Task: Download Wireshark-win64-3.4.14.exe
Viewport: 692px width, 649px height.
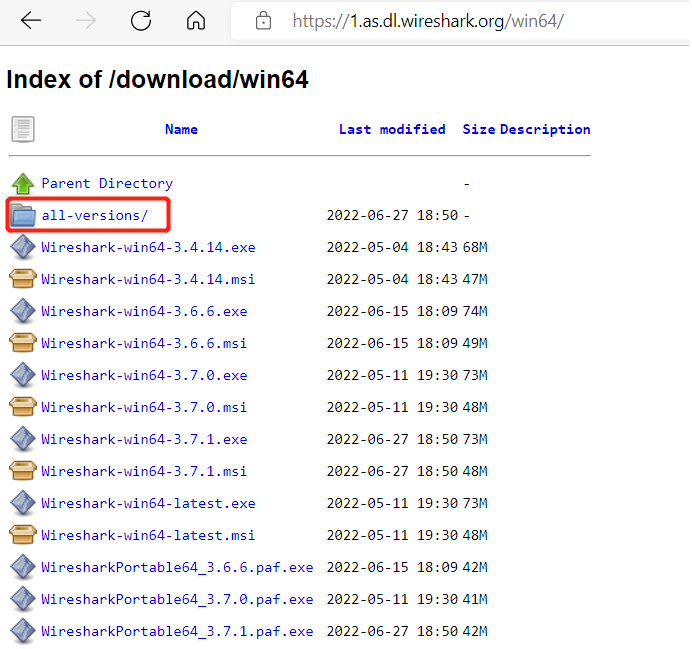Action: 148,247
